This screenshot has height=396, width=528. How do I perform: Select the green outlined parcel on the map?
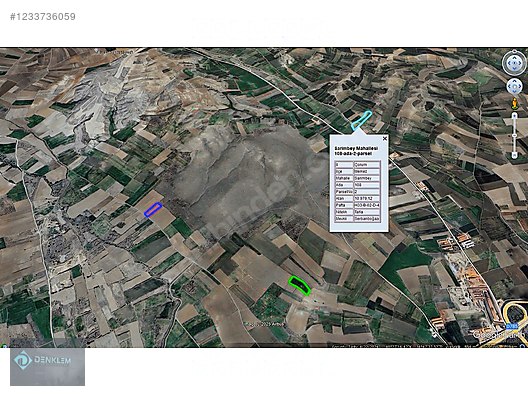(299, 286)
